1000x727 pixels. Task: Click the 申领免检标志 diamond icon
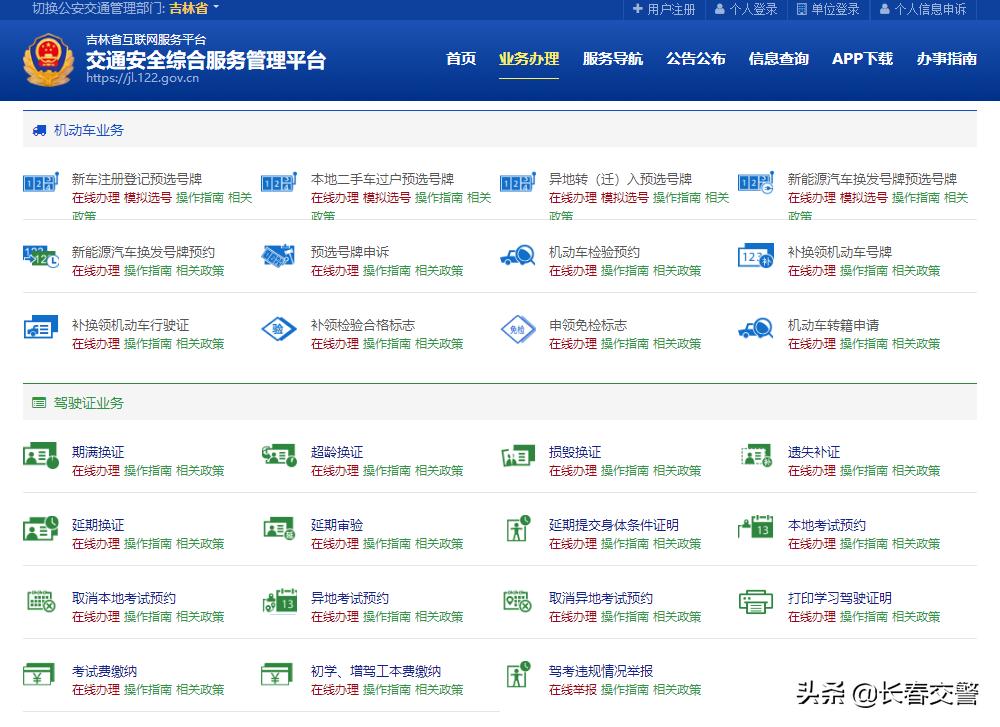coord(518,329)
